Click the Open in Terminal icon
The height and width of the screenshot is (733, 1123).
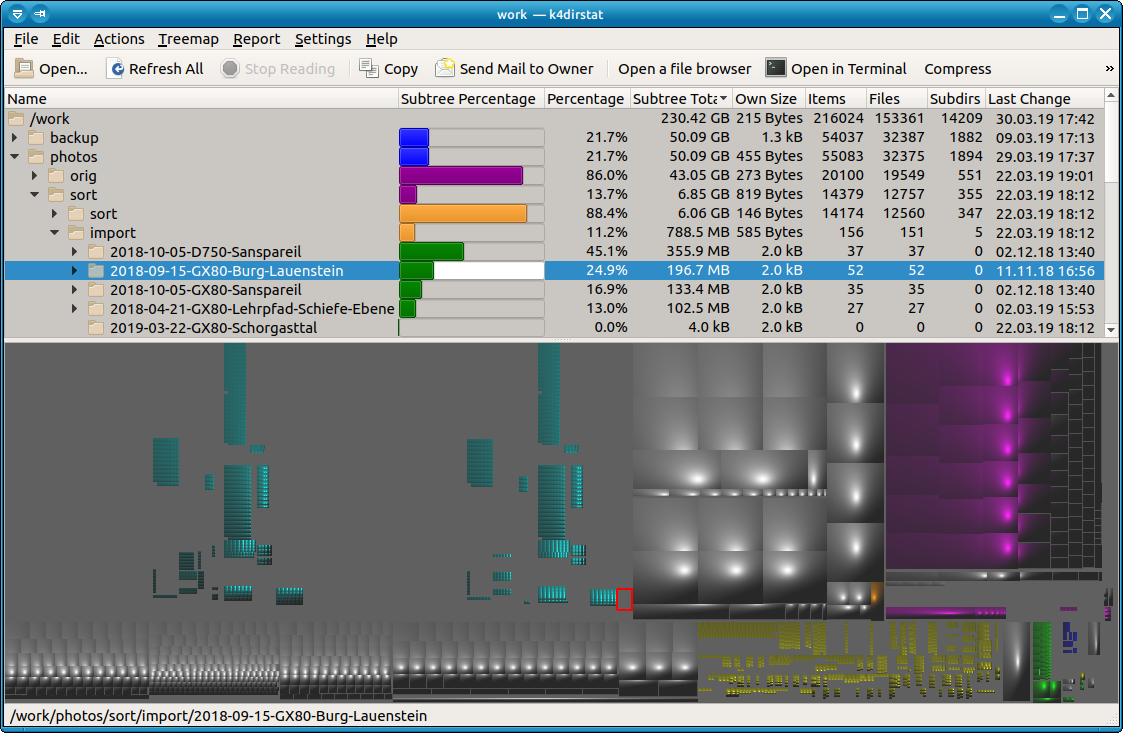click(x=776, y=68)
